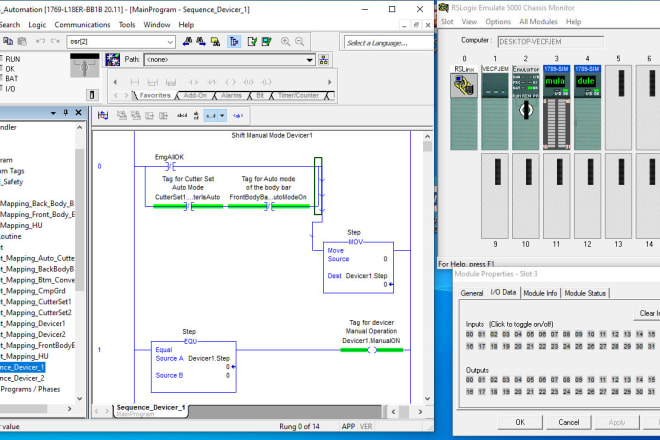Toggle input bit 05 in Module Properties

[x=530, y=334]
